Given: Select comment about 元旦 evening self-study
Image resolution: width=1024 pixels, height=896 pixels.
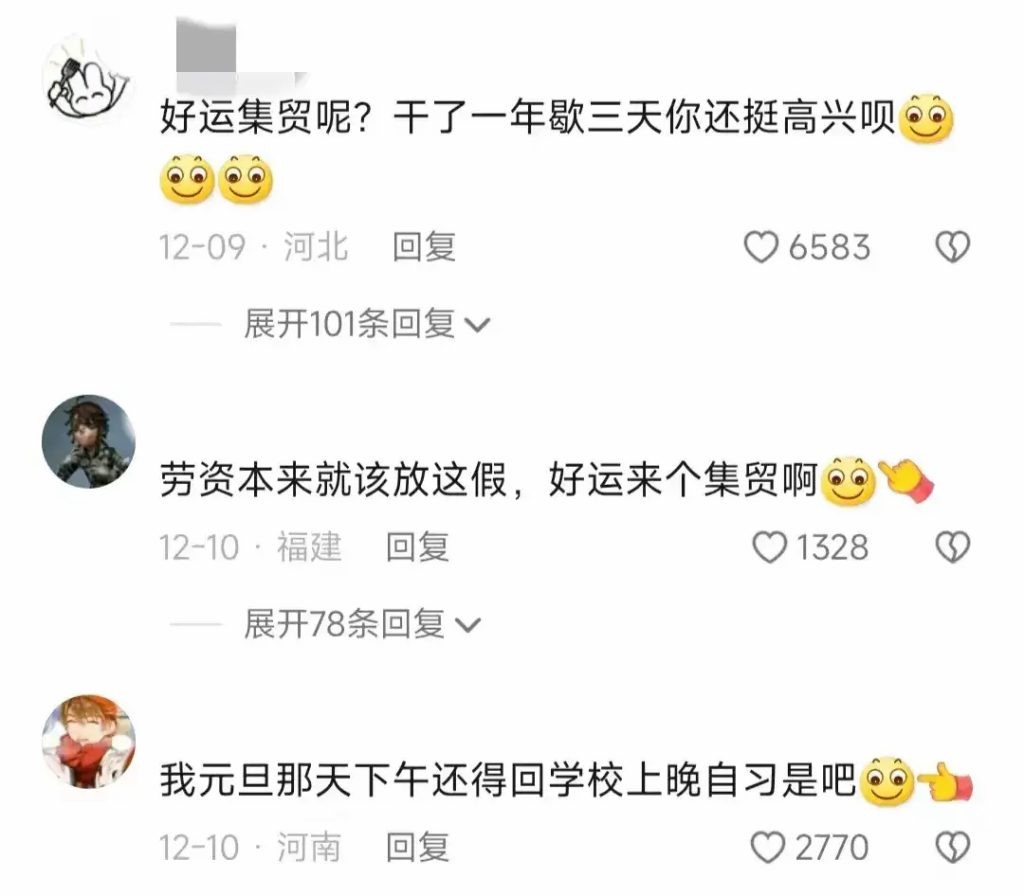Looking at the screenshot, I should pos(507,780).
